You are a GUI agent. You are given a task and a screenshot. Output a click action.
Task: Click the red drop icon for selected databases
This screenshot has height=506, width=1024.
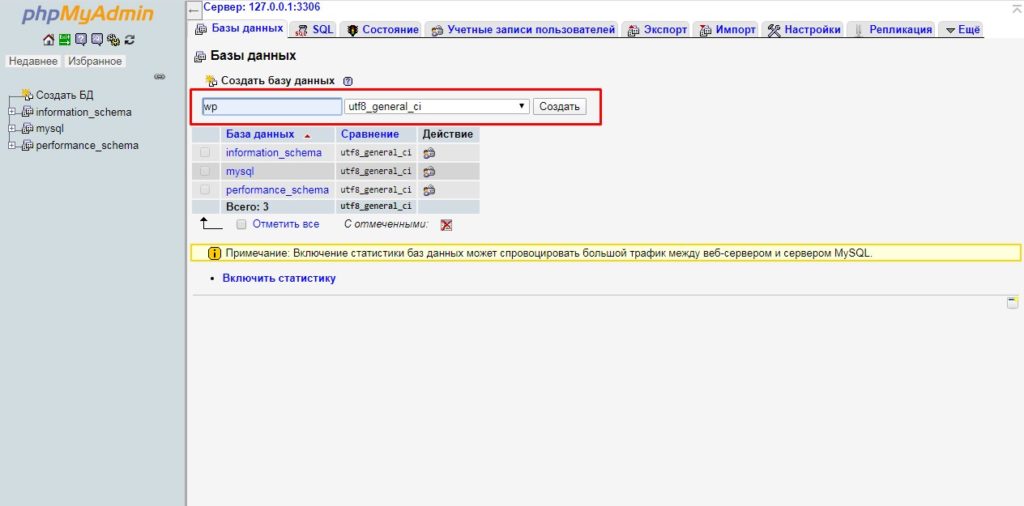pyautogui.click(x=446, y=225)
